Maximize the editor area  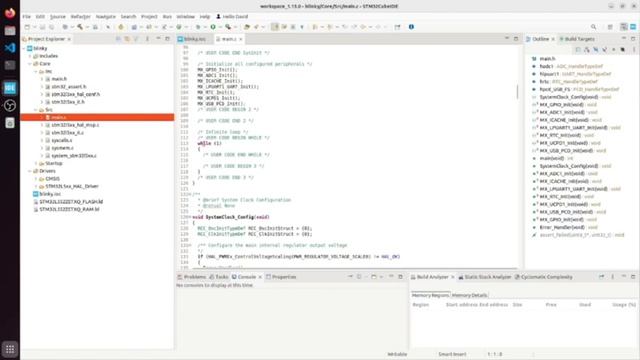point(516,39)
